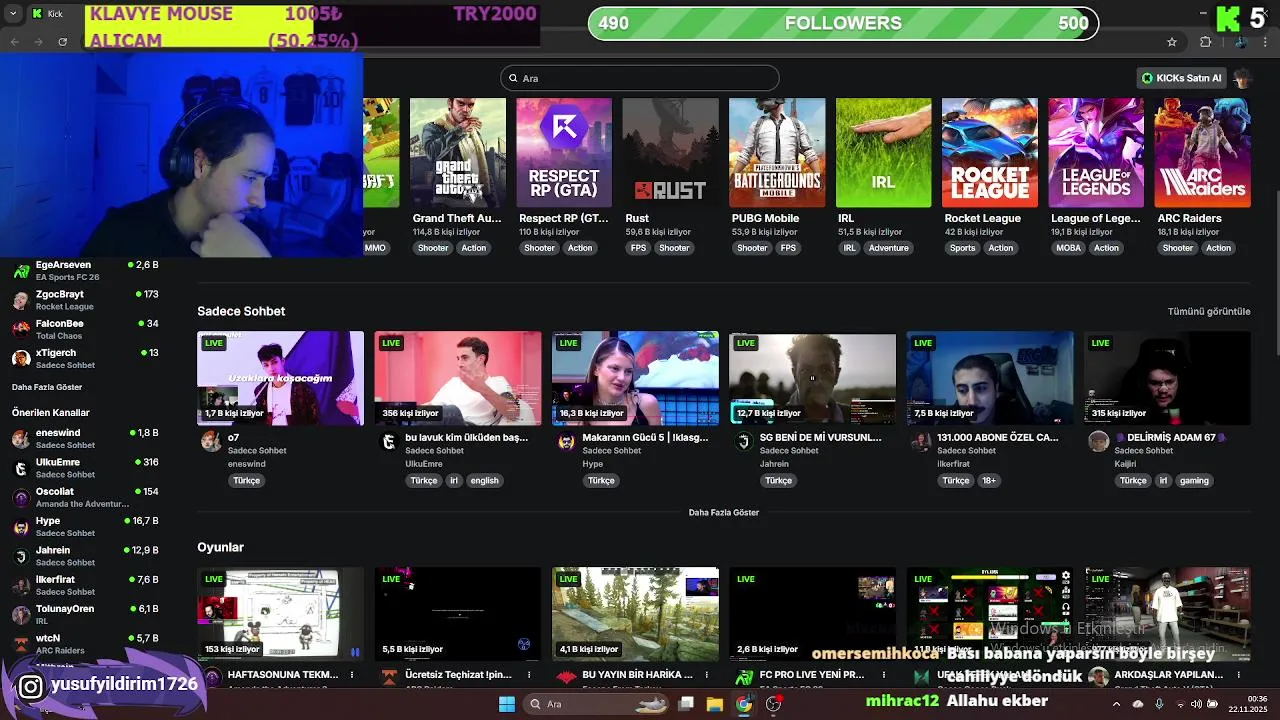The height and width of the screenshot is (720, 1280).
Task: Click UlkuEmre avatar under bu lavuk stream
Action: [388, 441]
